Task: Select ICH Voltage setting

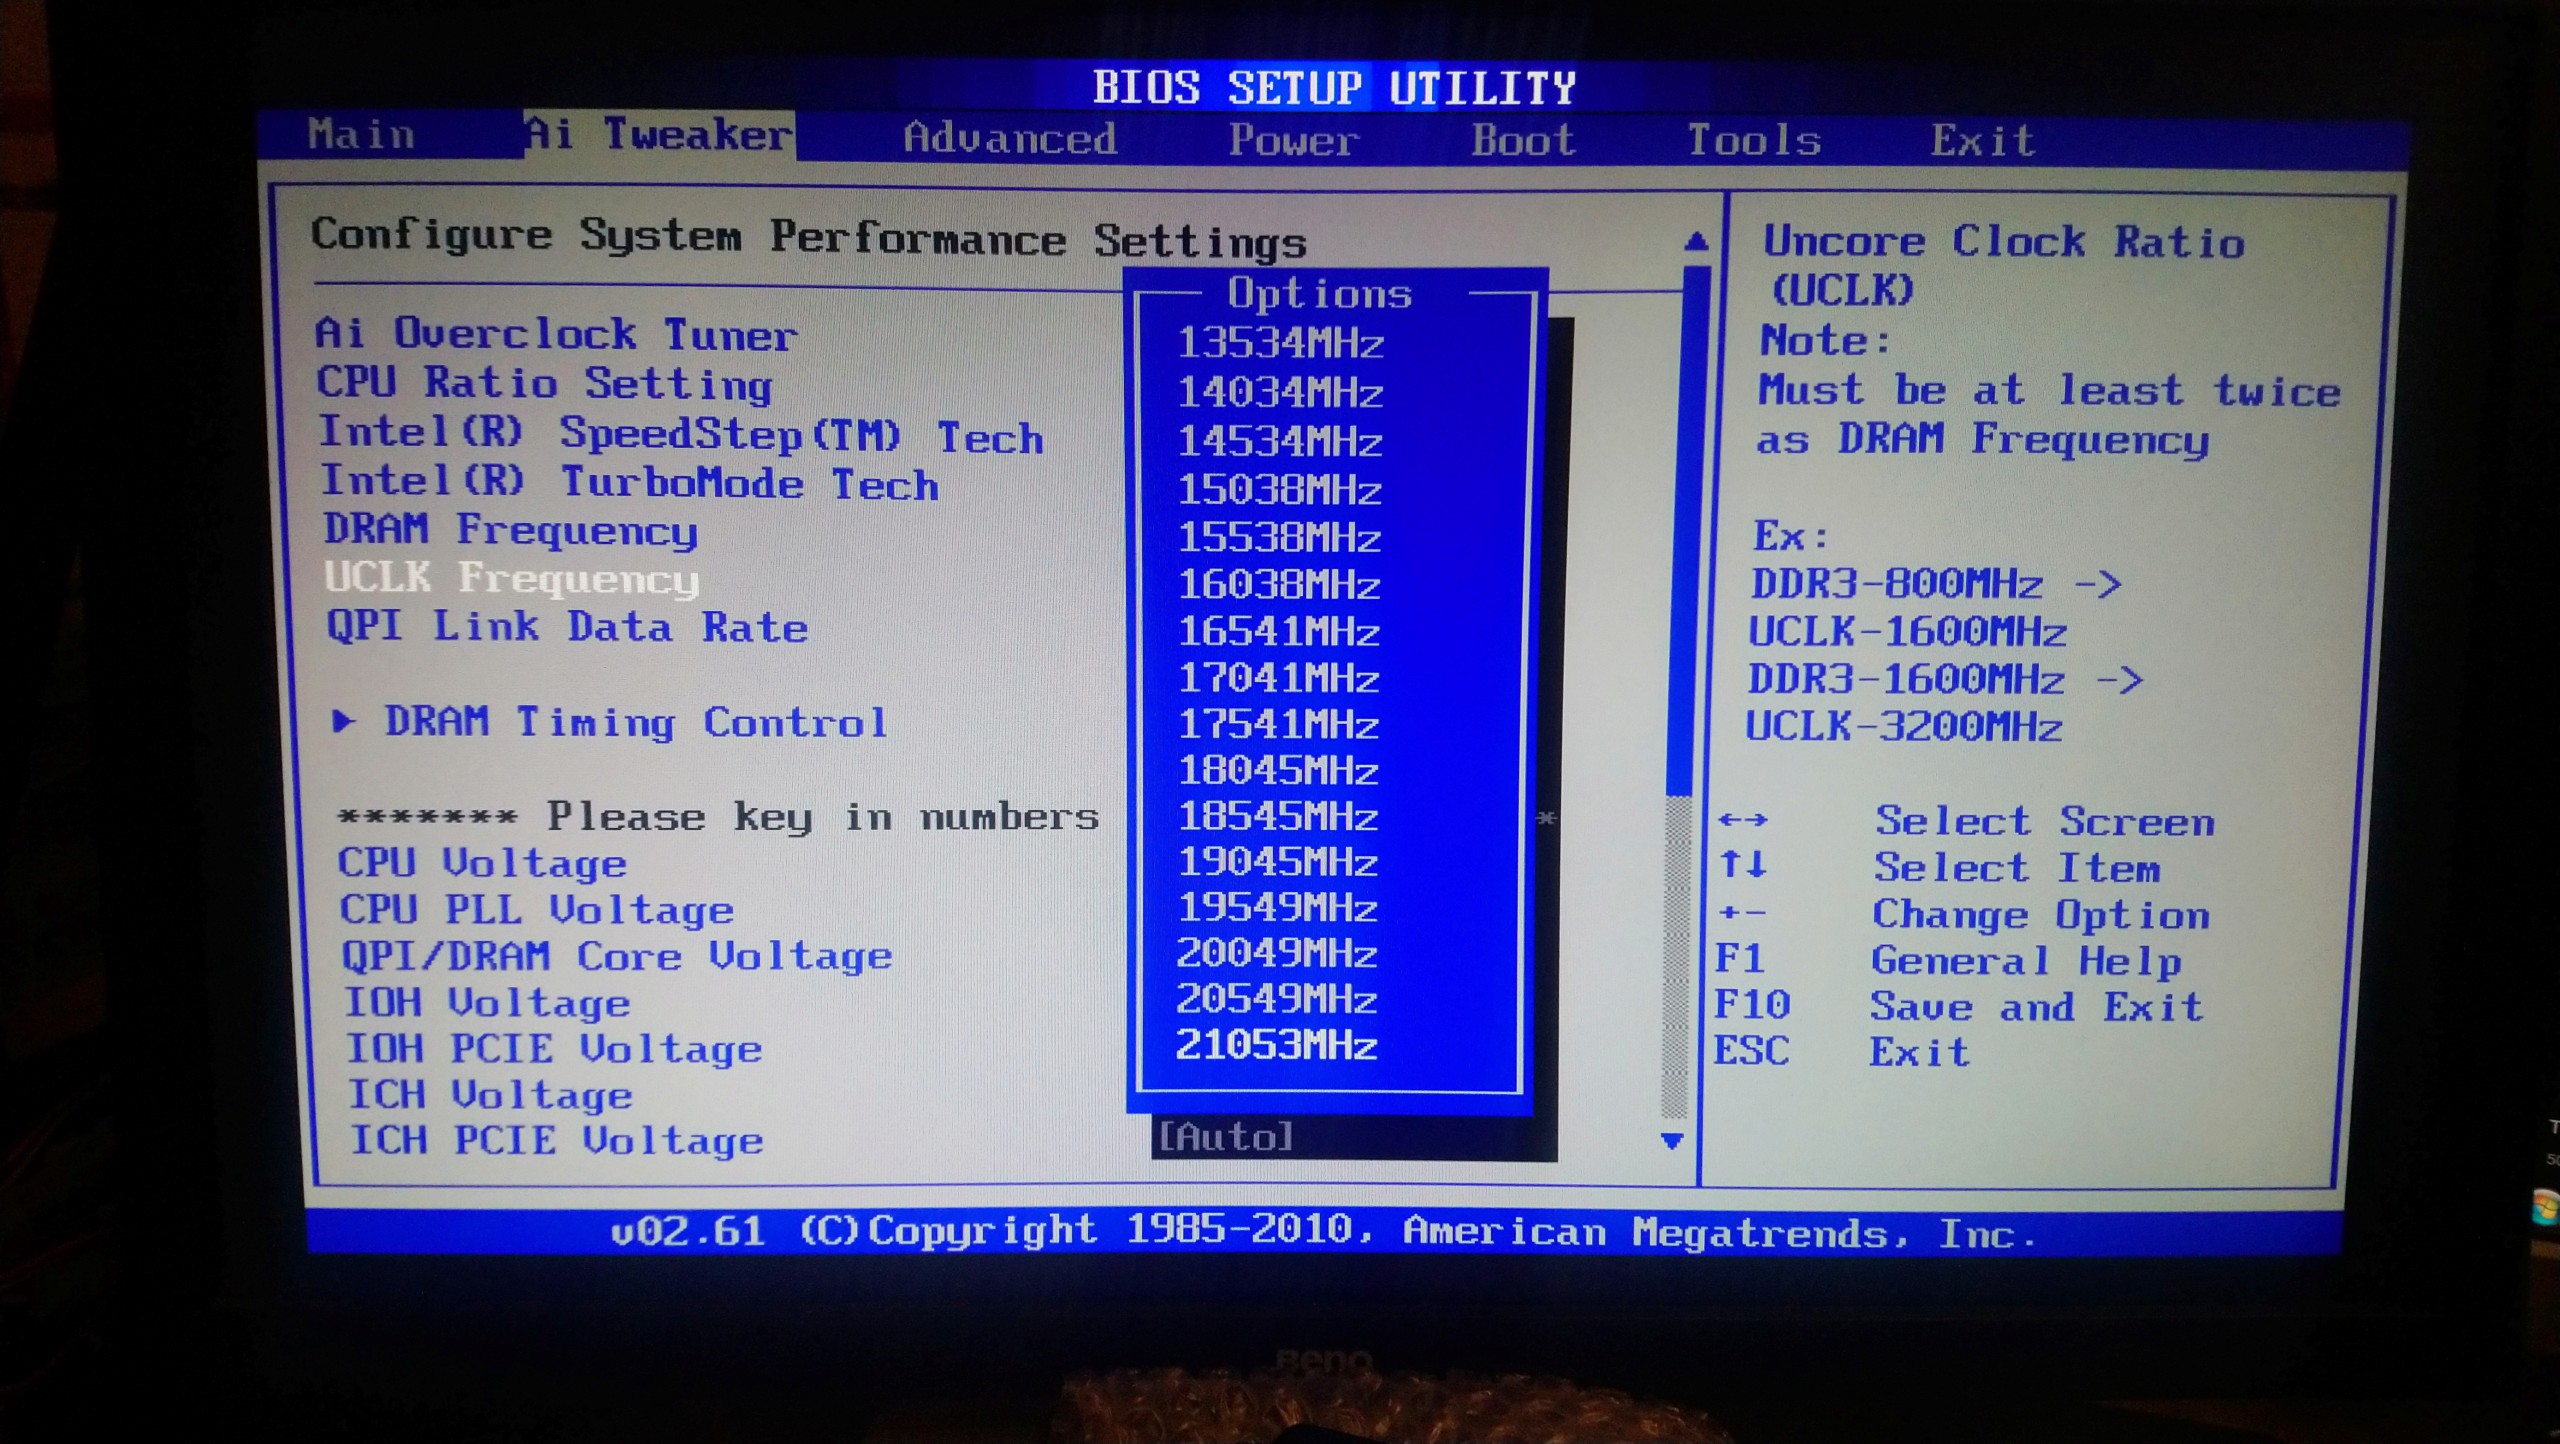Action: (x=490, y=1094)
